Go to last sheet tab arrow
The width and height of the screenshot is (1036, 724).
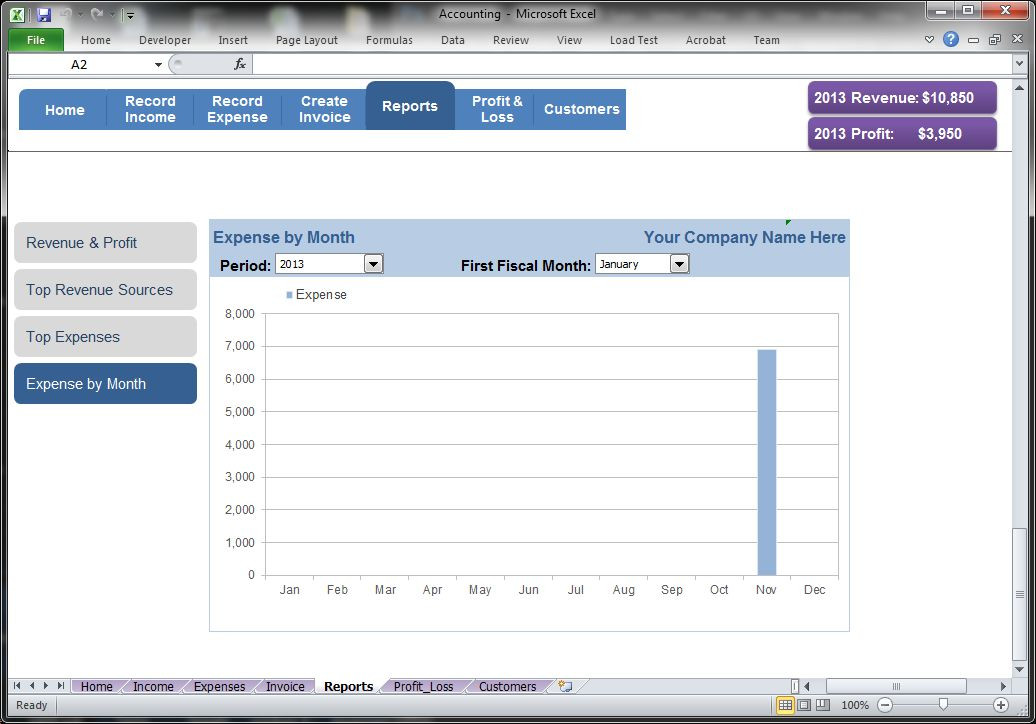point(60,686)
